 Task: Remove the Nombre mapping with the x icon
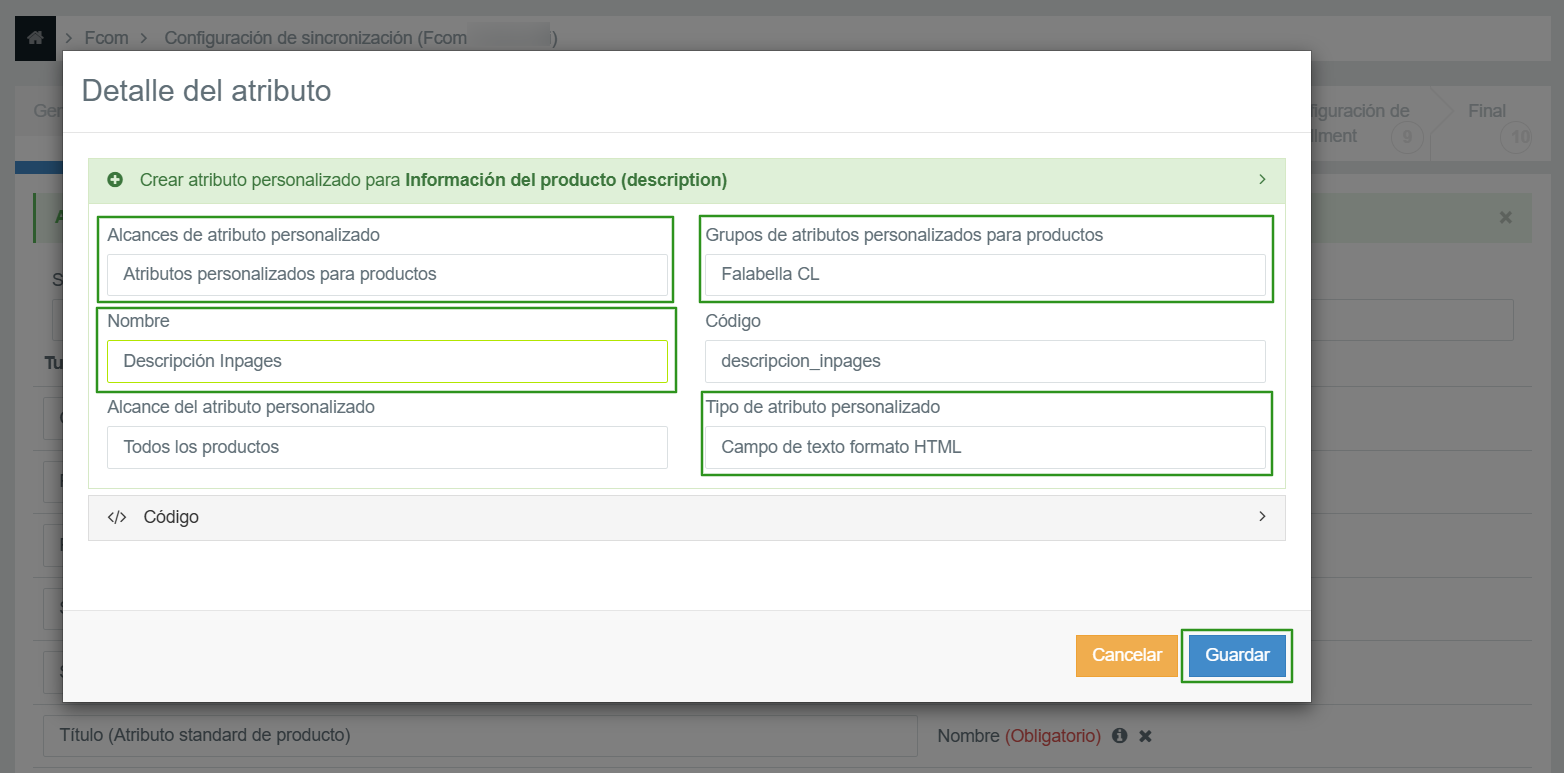click(1146, 735)
